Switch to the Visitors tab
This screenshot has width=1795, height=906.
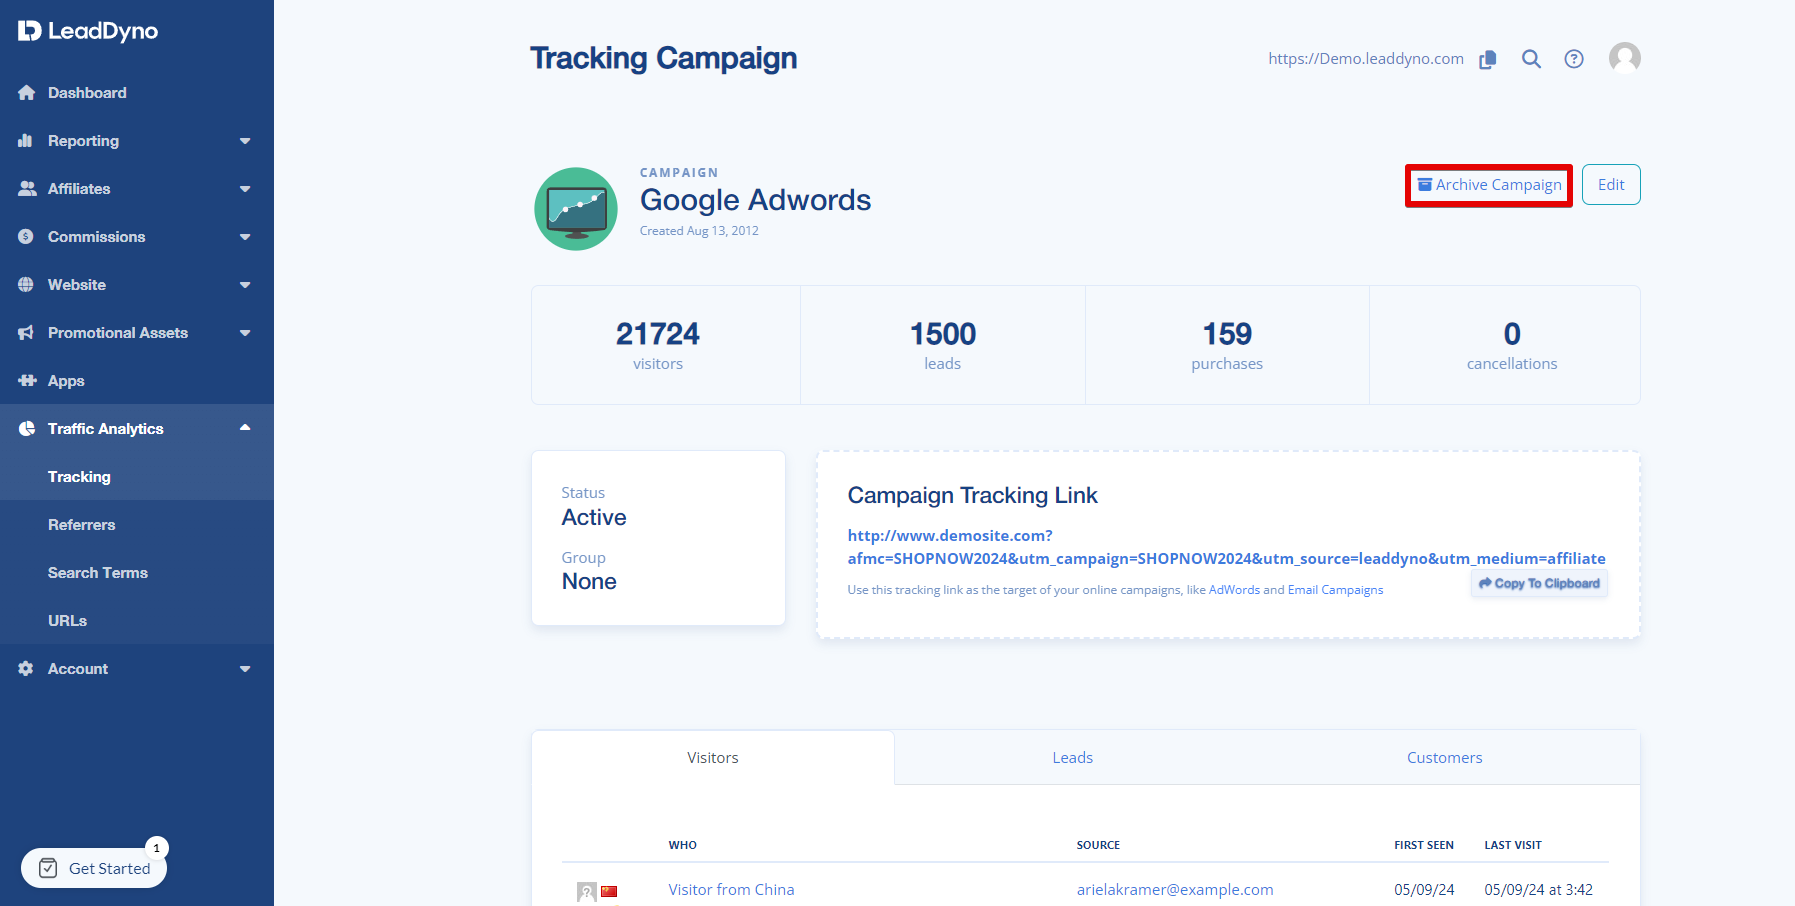(713, 758)
